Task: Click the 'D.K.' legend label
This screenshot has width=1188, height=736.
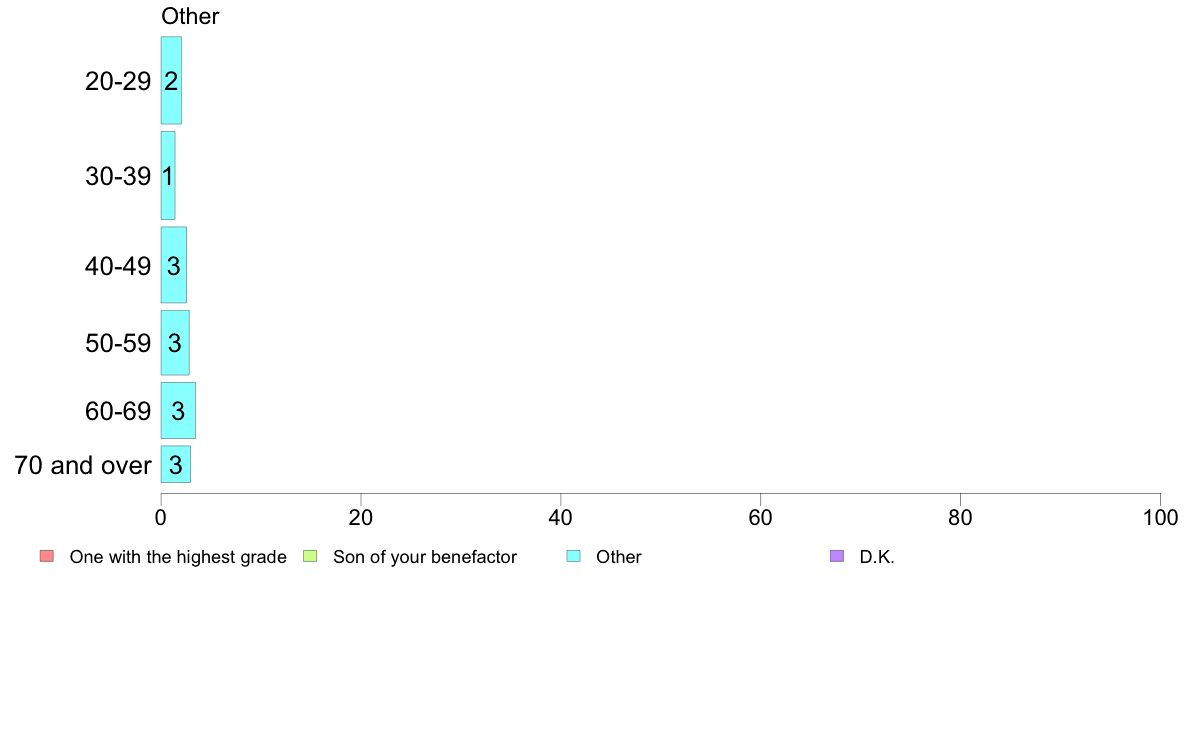Action: 877,557
